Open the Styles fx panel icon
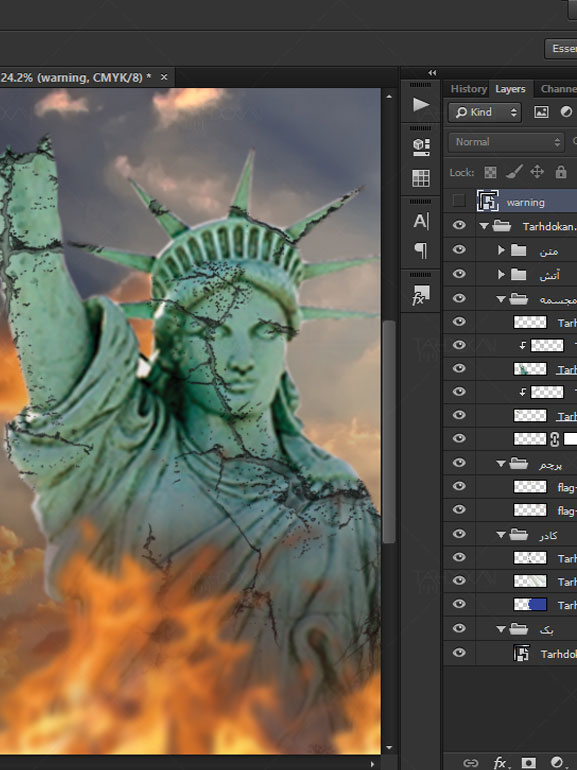 pos(421,295)
